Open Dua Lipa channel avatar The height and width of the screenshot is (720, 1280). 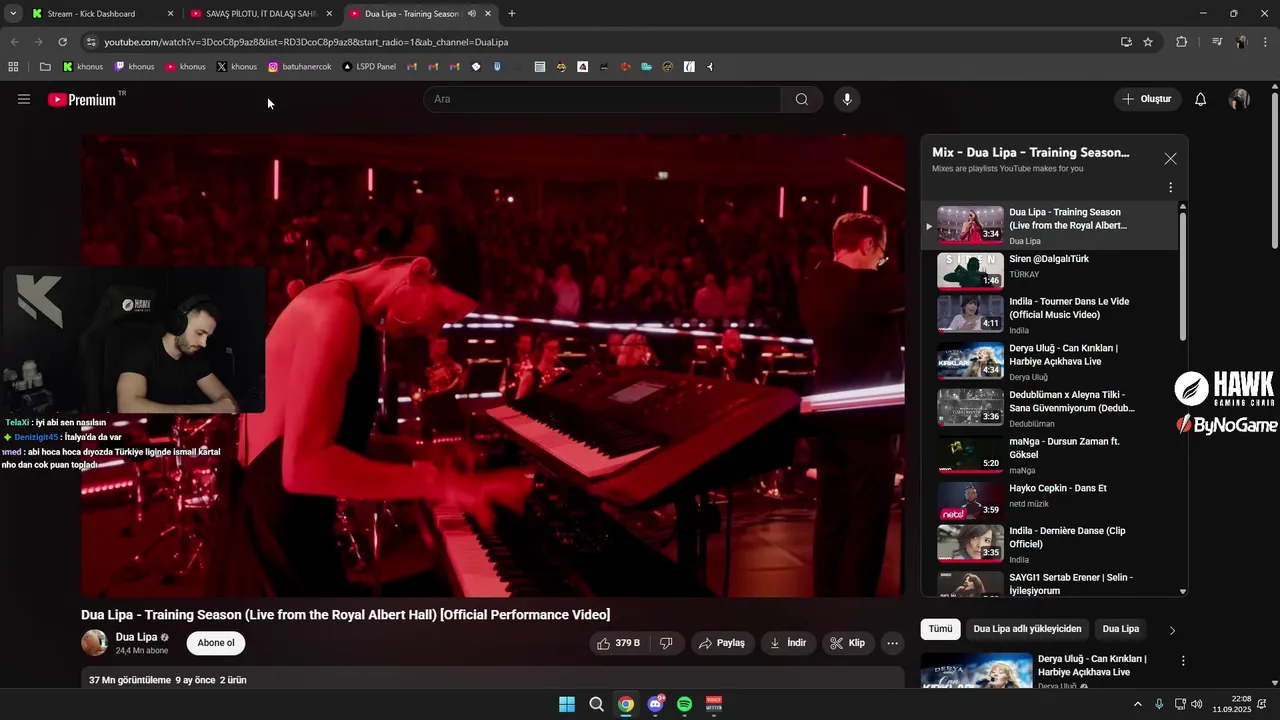point(94,643)
